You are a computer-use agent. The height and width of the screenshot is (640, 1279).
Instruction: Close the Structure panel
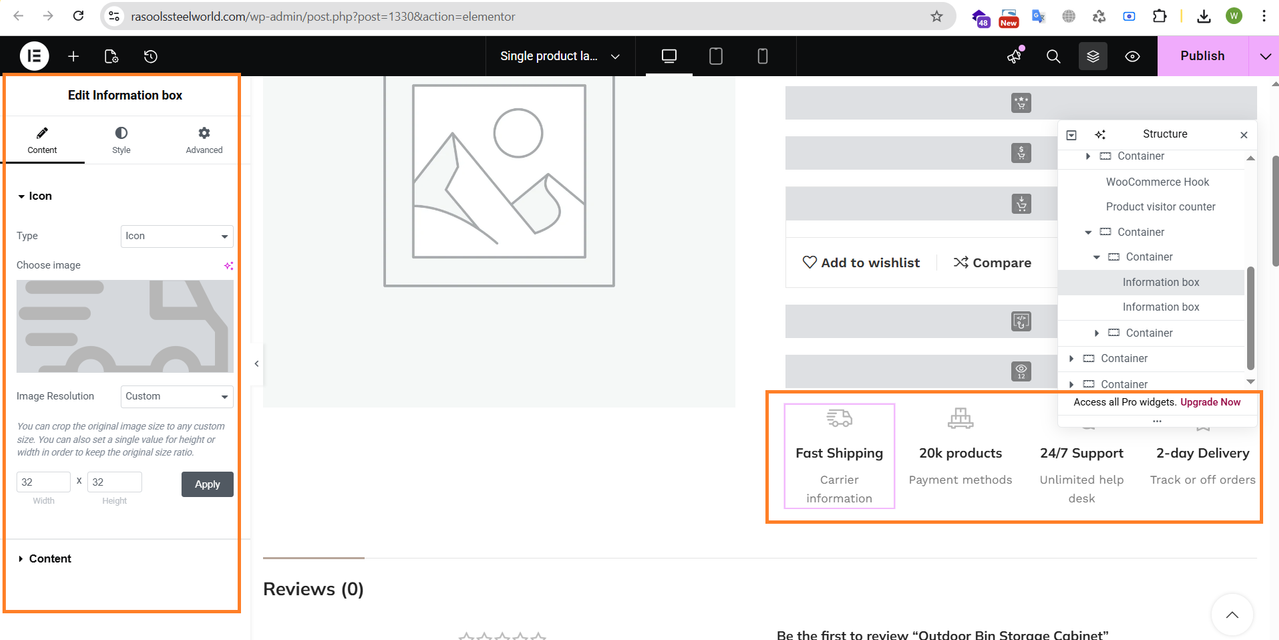tap(1244, 135)
